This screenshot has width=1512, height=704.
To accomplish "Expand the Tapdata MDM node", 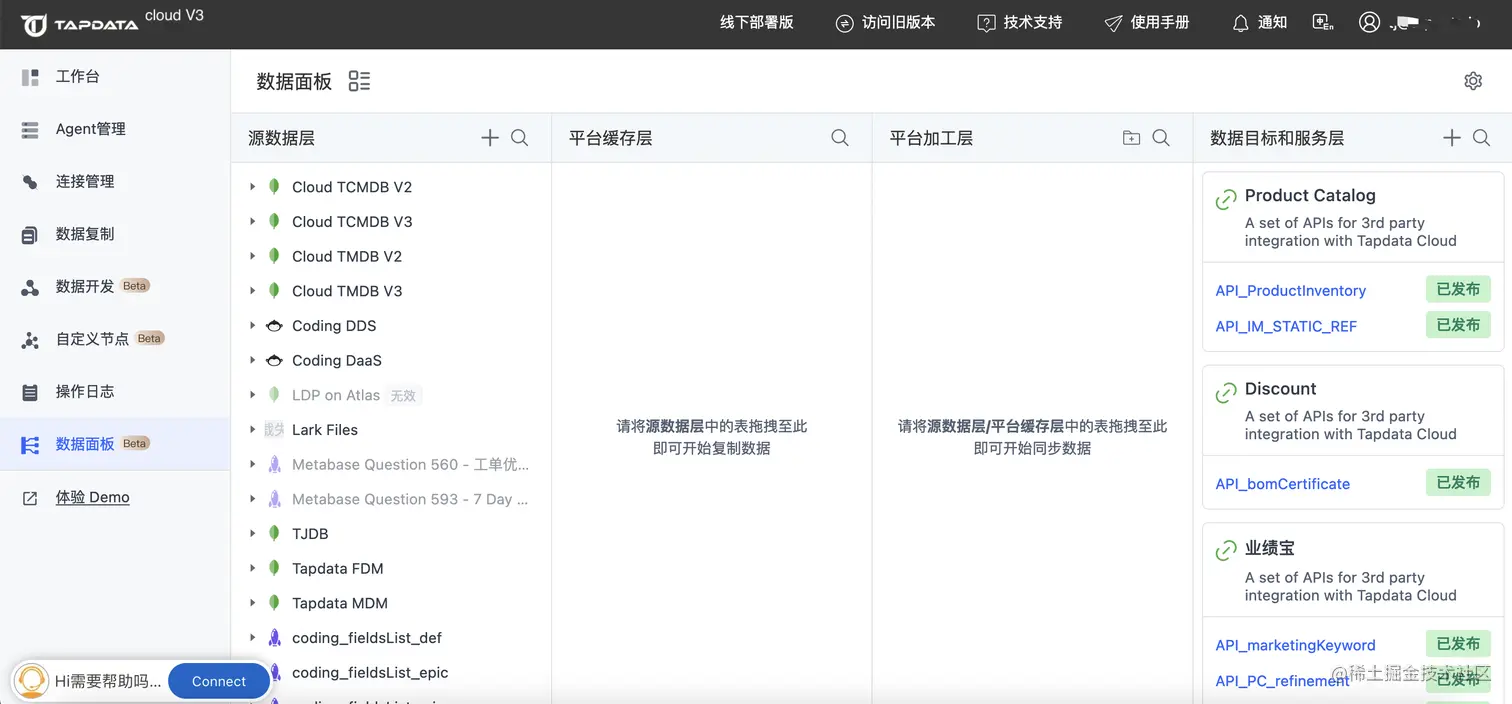I will click(x=252, y=603).
